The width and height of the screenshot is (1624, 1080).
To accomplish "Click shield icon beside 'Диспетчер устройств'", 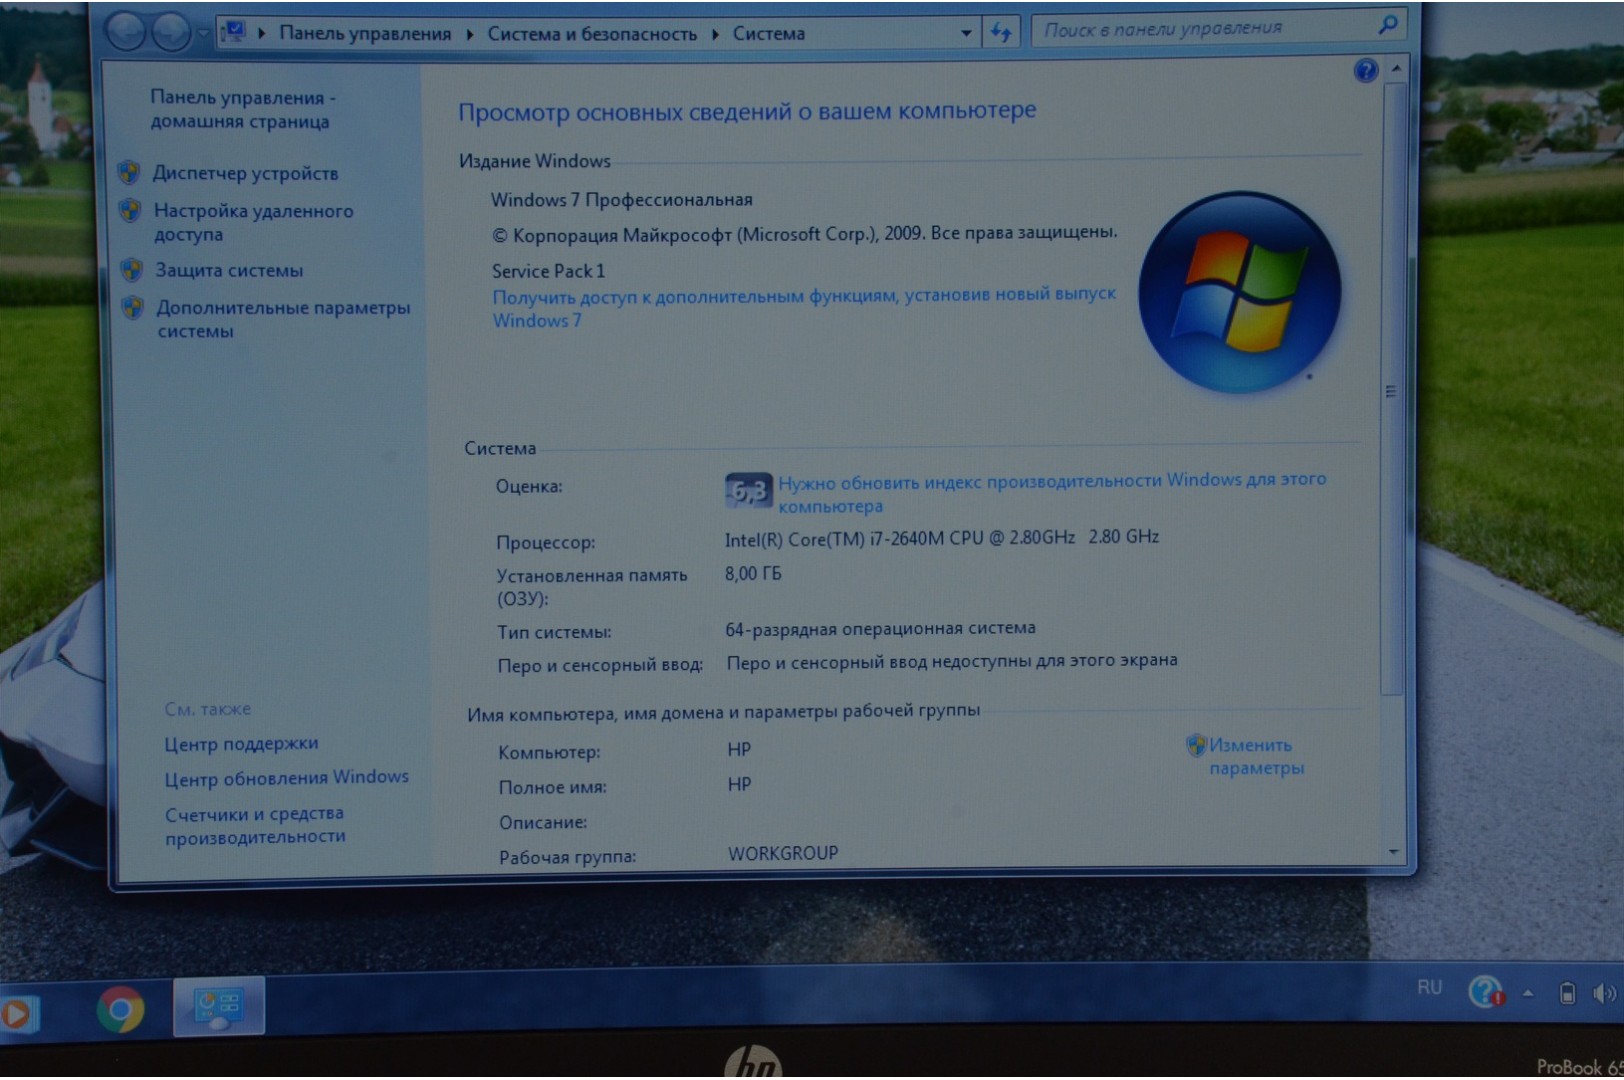I will click(x=129, y=172).
